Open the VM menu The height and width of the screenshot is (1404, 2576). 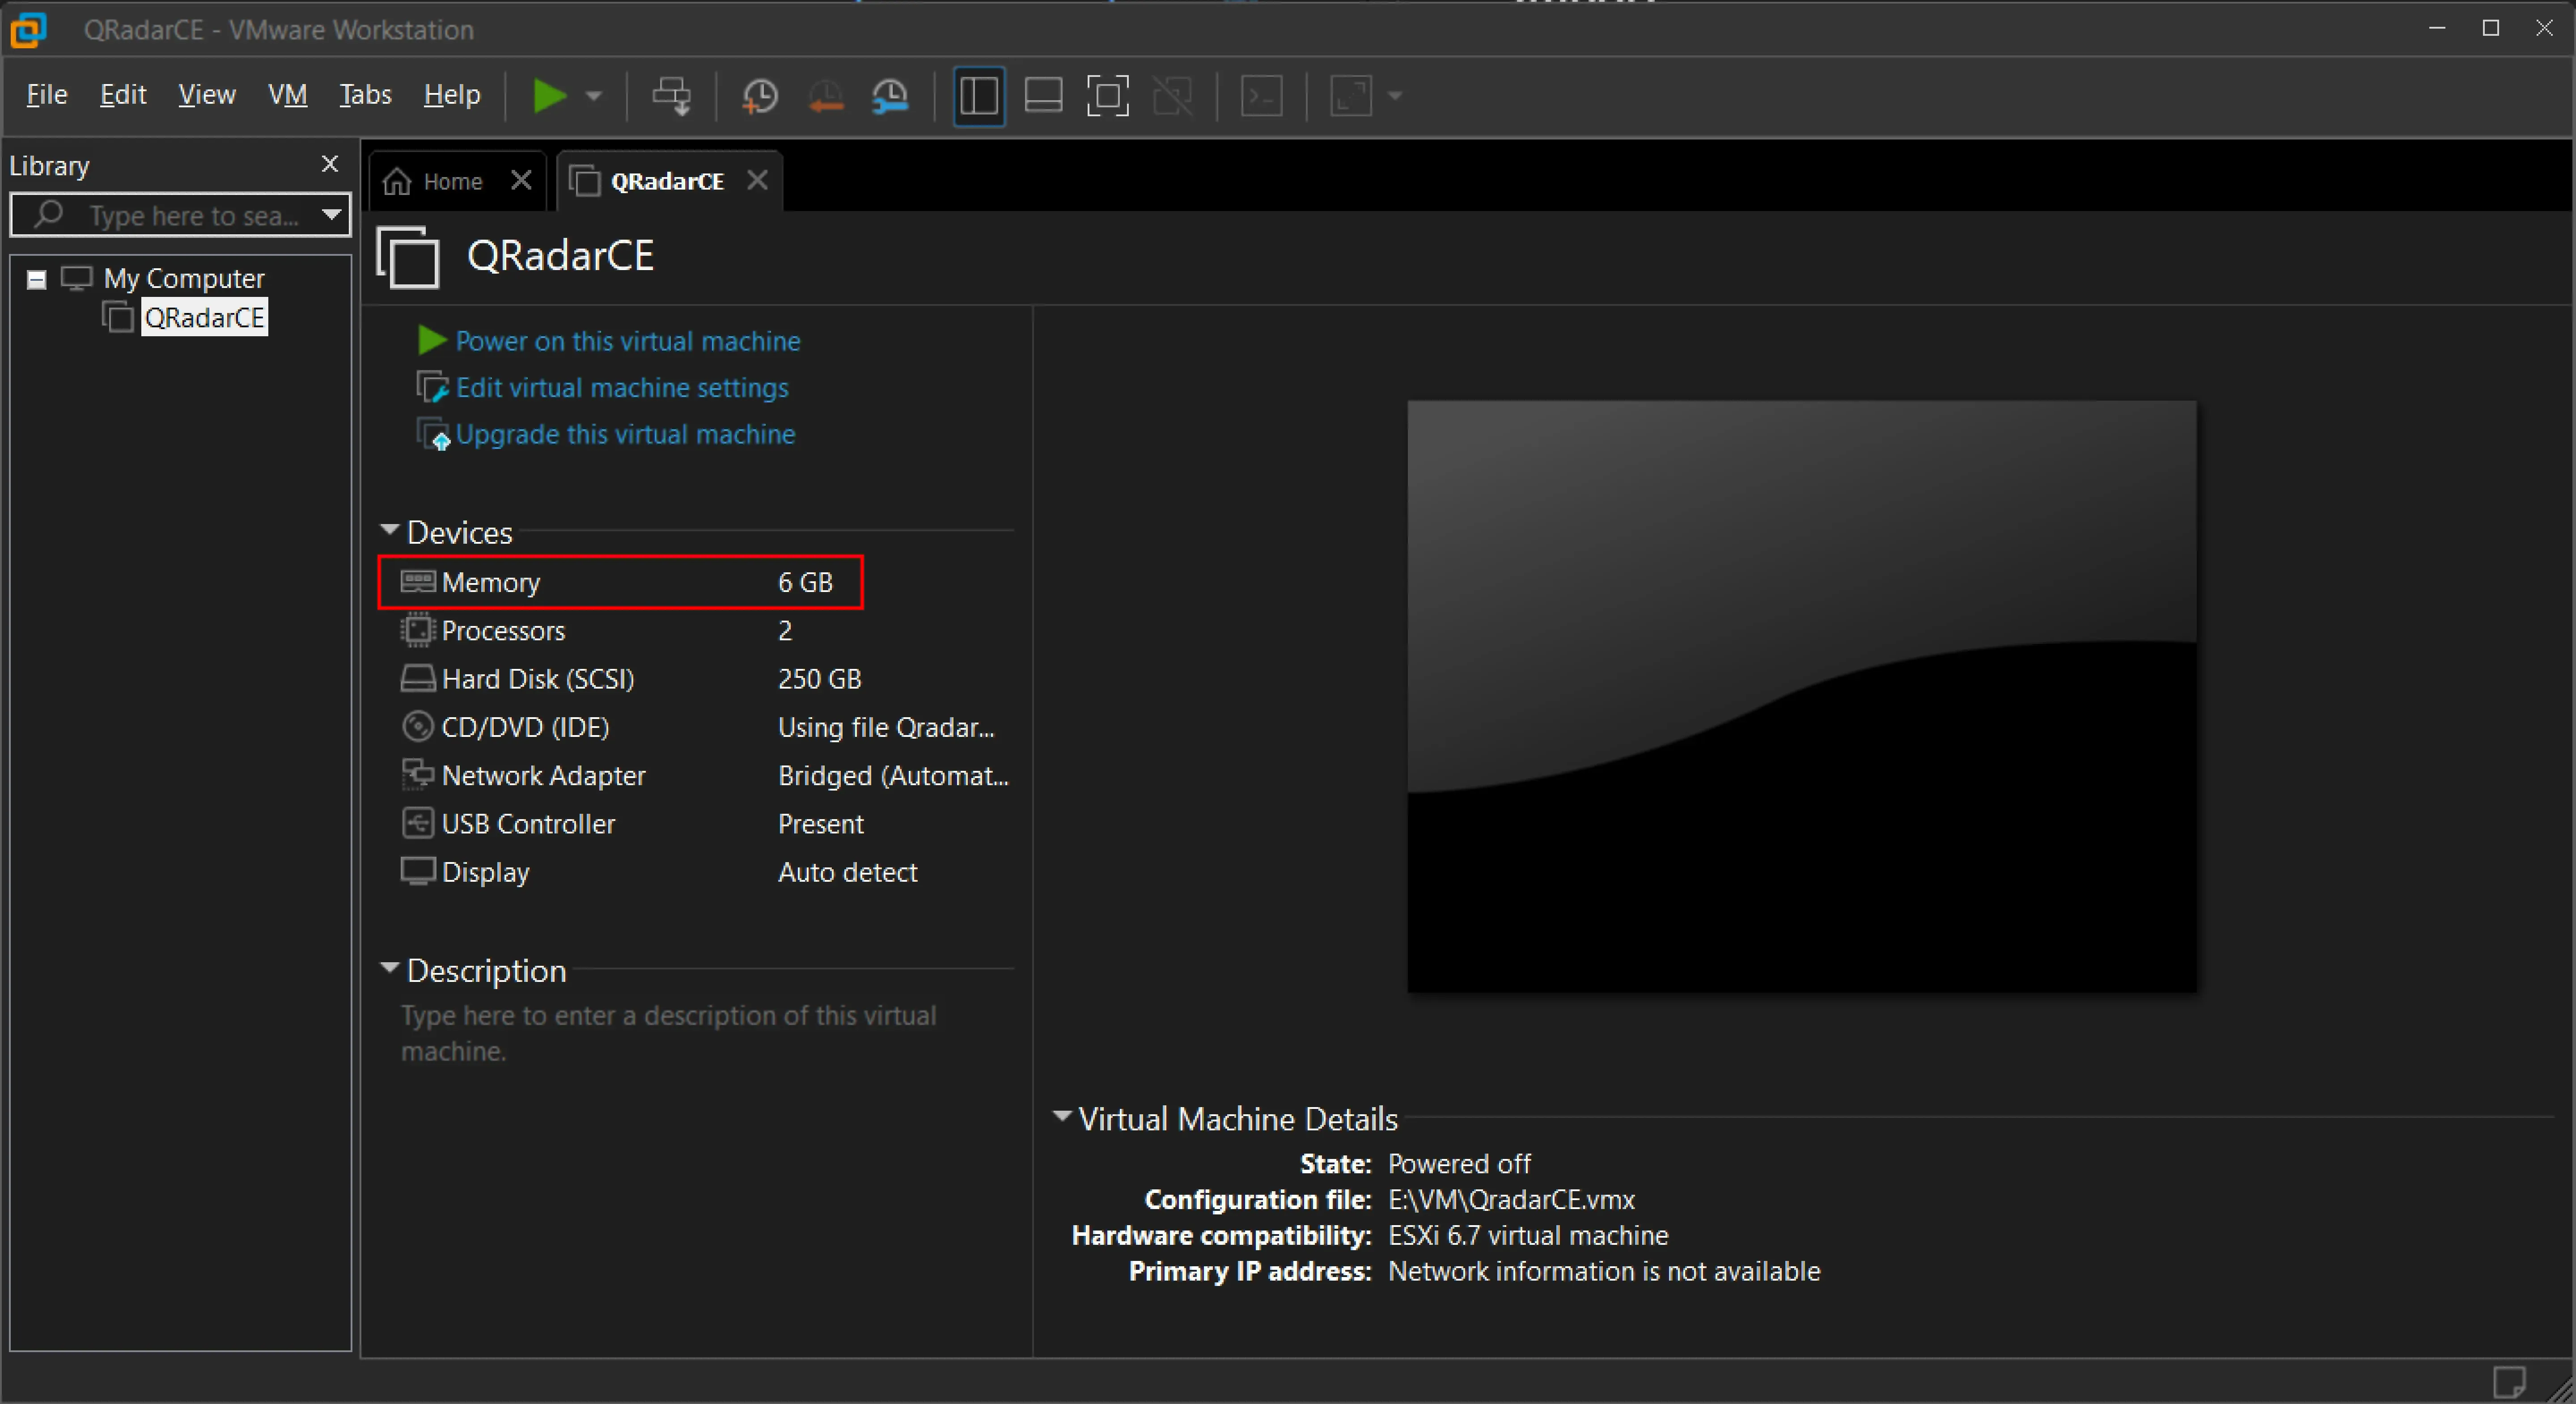coord(287,94)
